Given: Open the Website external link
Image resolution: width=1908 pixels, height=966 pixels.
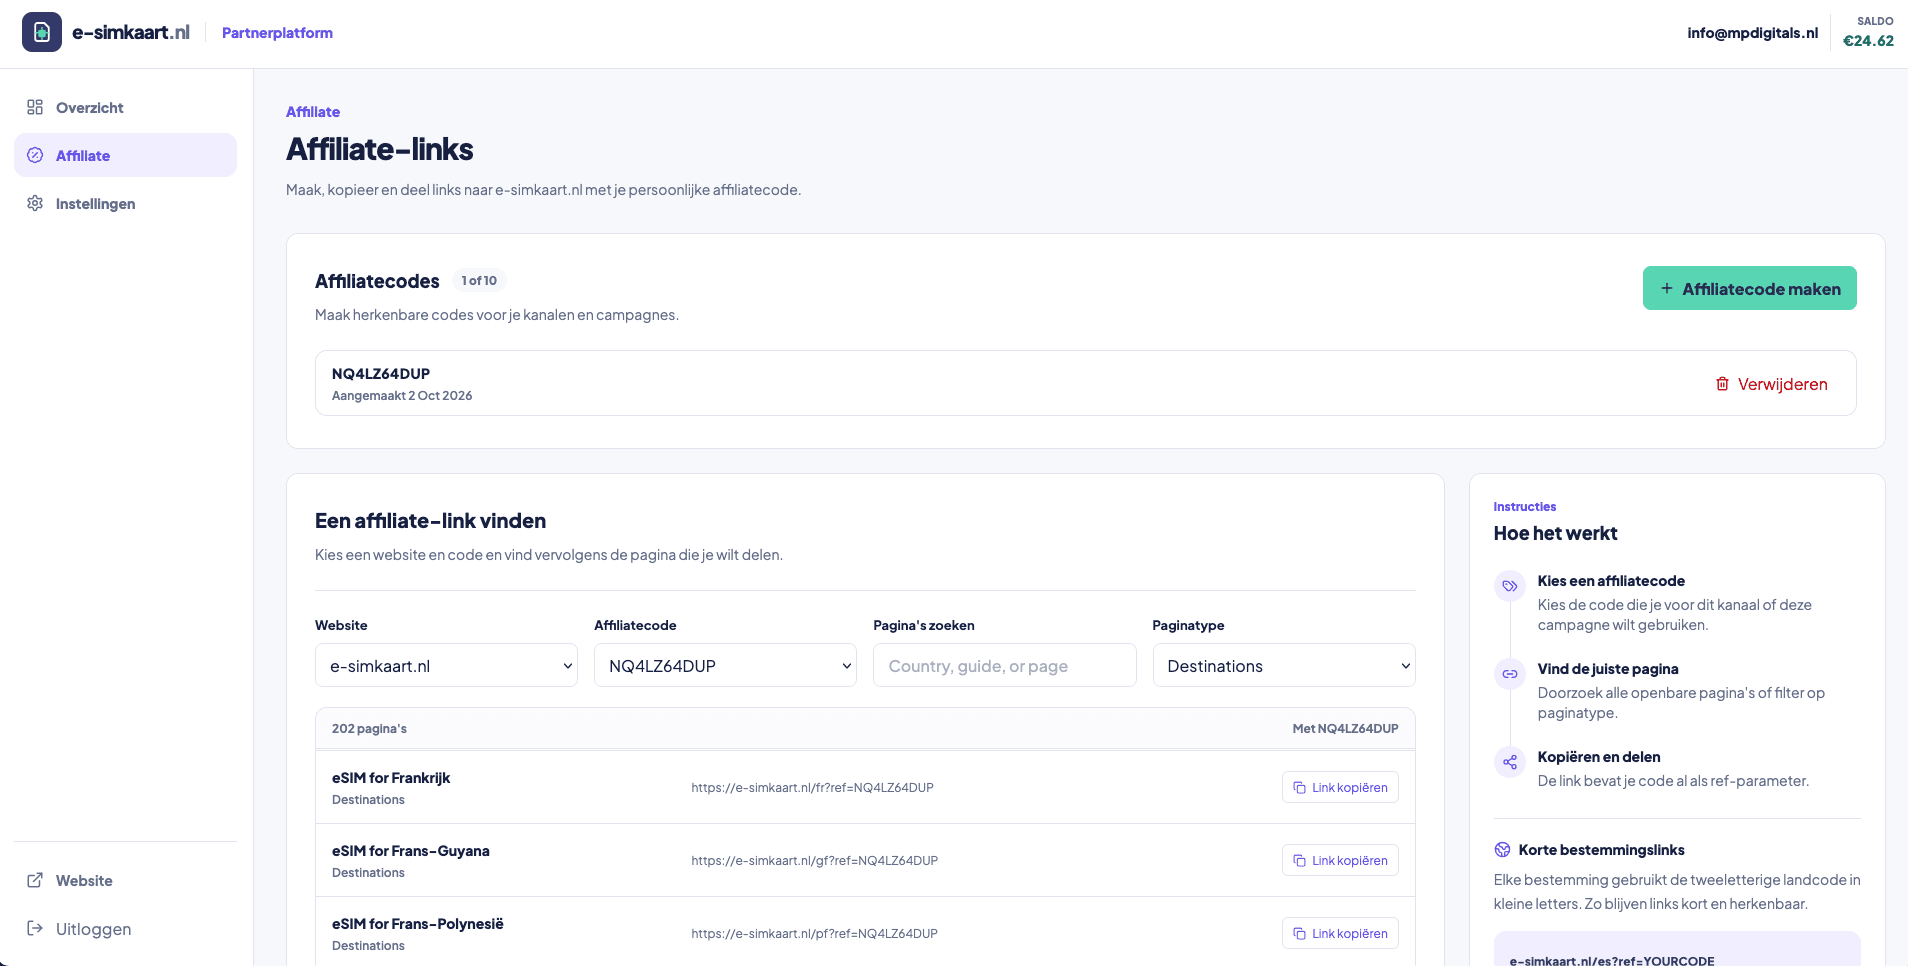Looking at the screenshot, I should coord(125,880).
